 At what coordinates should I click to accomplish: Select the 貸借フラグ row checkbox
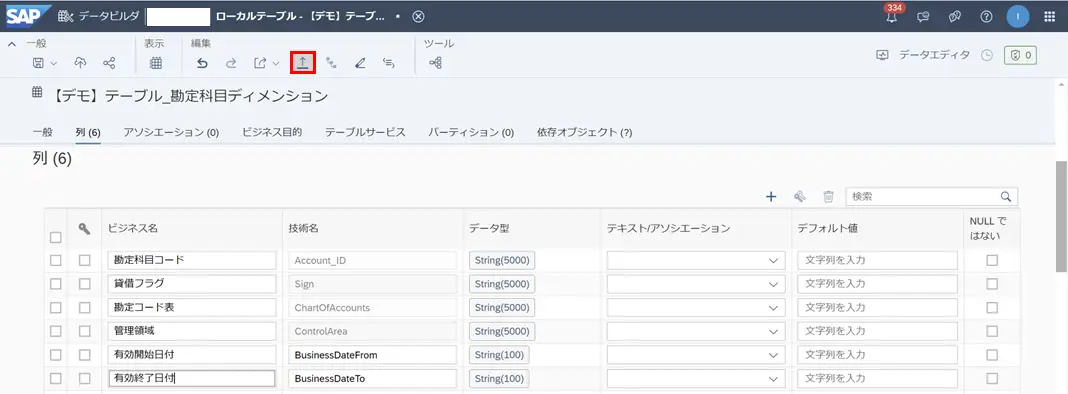(56, 284)
